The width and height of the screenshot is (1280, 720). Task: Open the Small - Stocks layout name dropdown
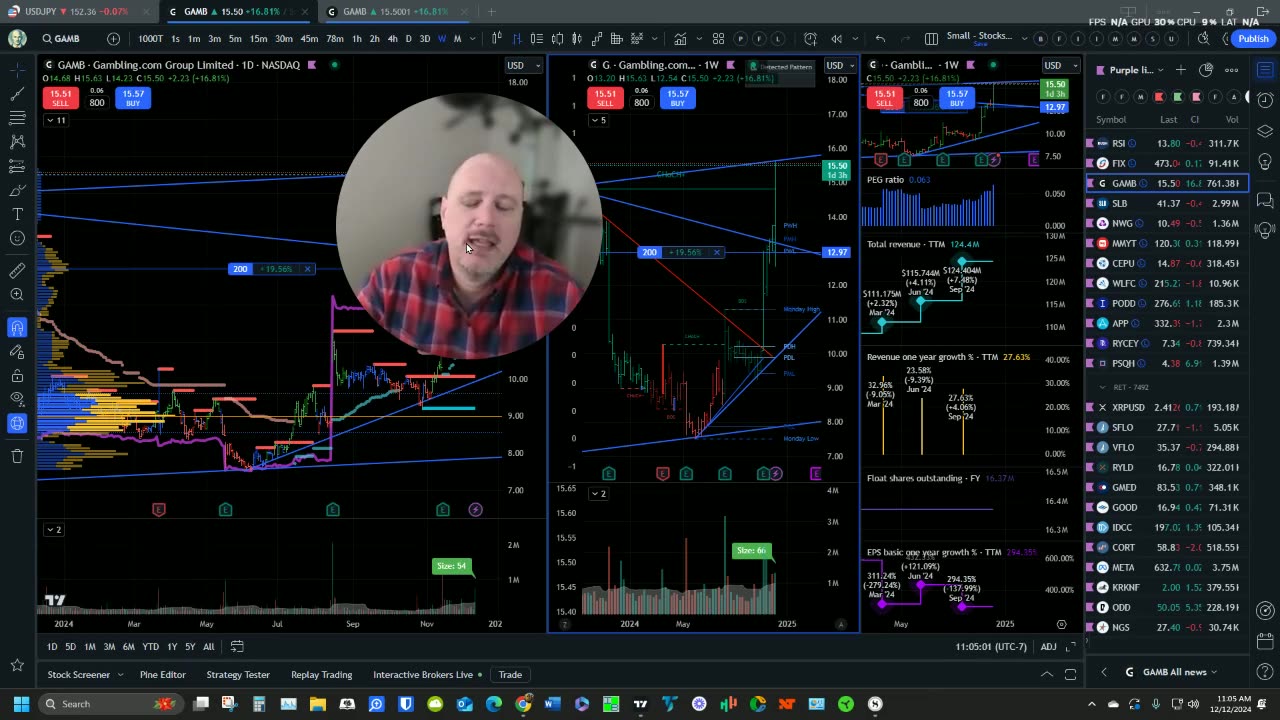coord(980,39)
